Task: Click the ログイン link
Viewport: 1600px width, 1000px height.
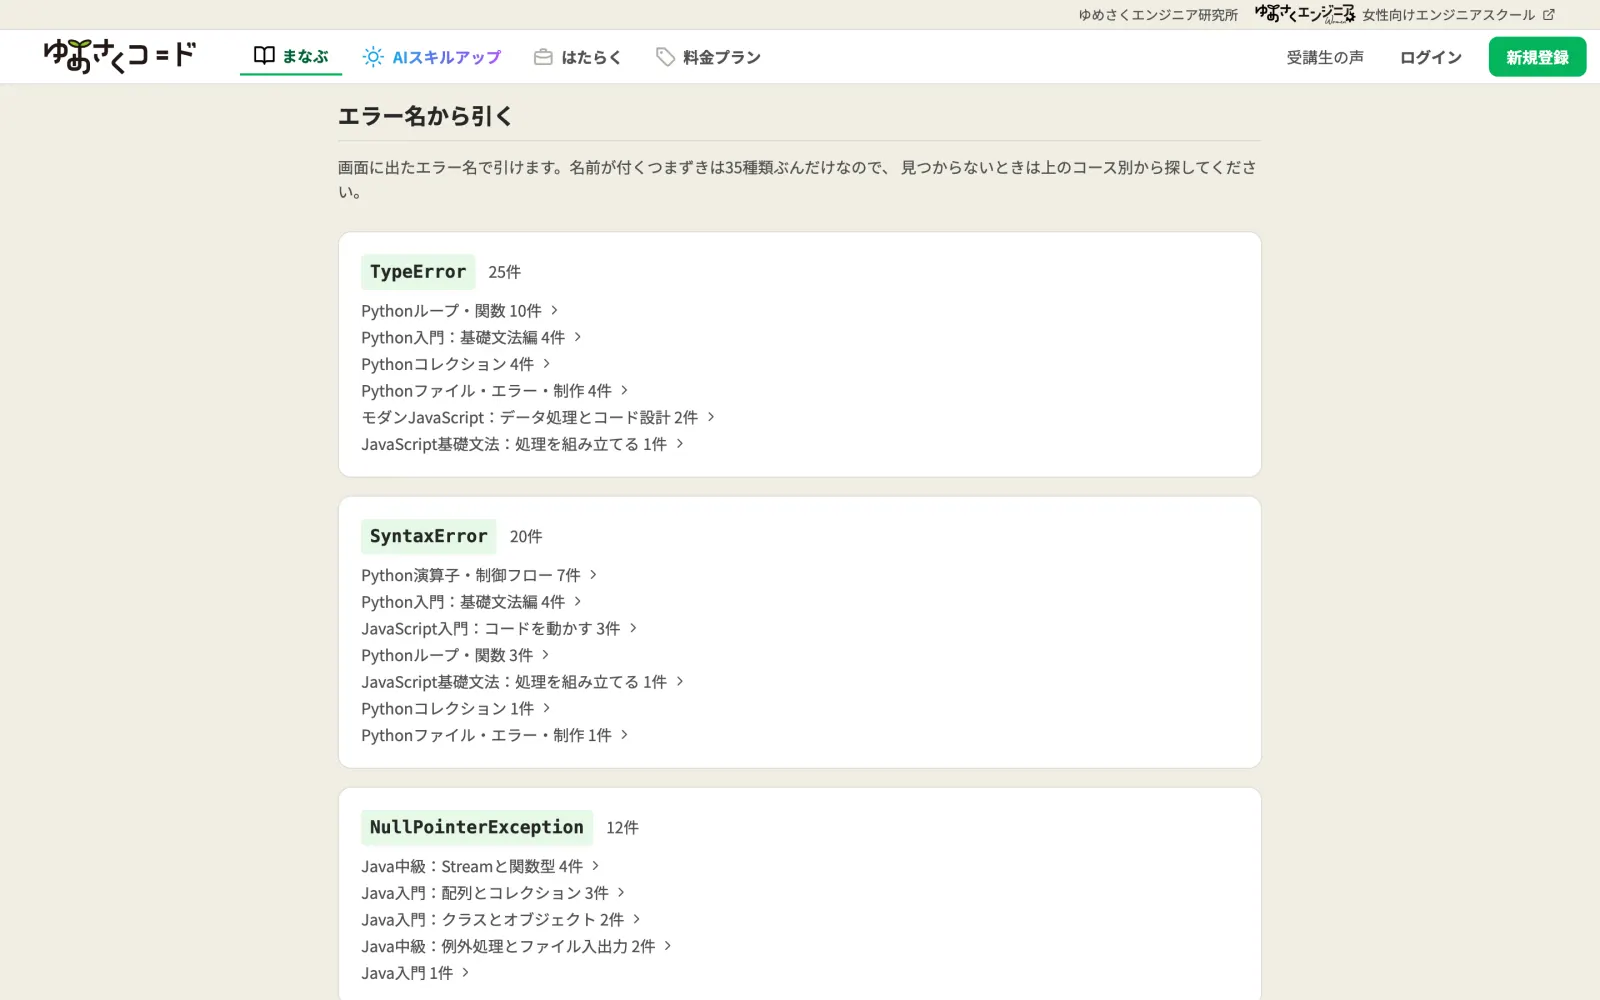Action: pyautogui.click(x=1431, y=57)
